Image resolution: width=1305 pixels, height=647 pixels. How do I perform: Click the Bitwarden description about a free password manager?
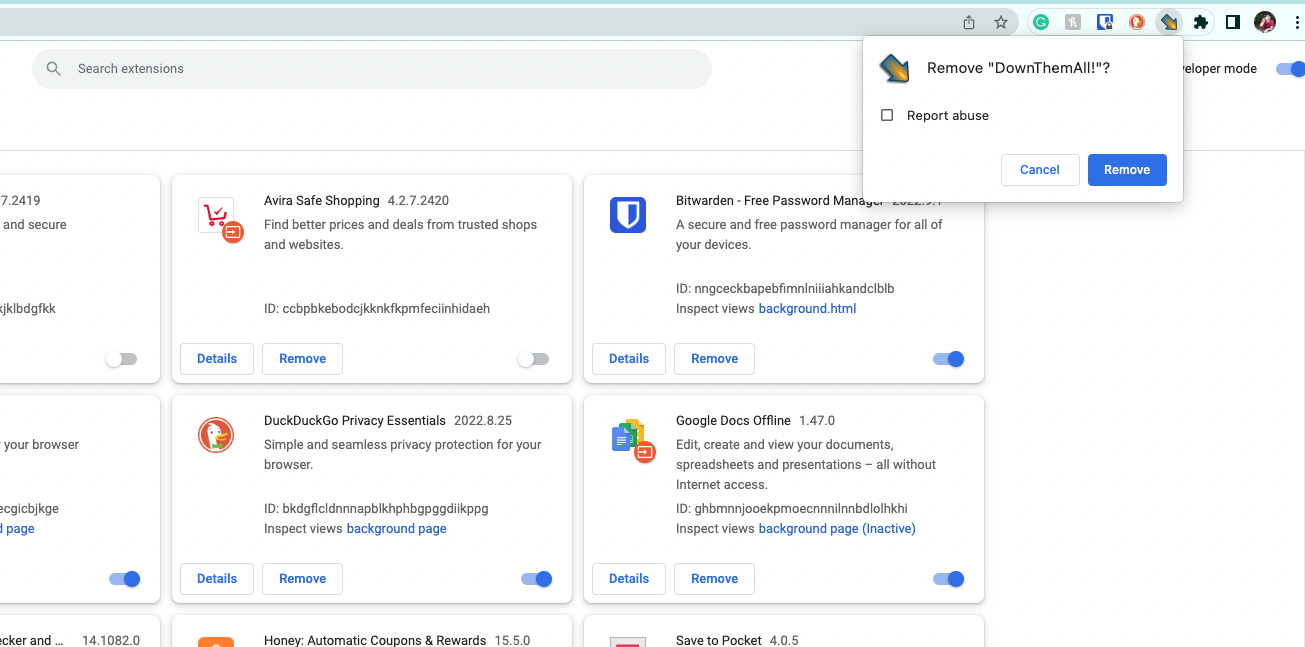point(809,235)
